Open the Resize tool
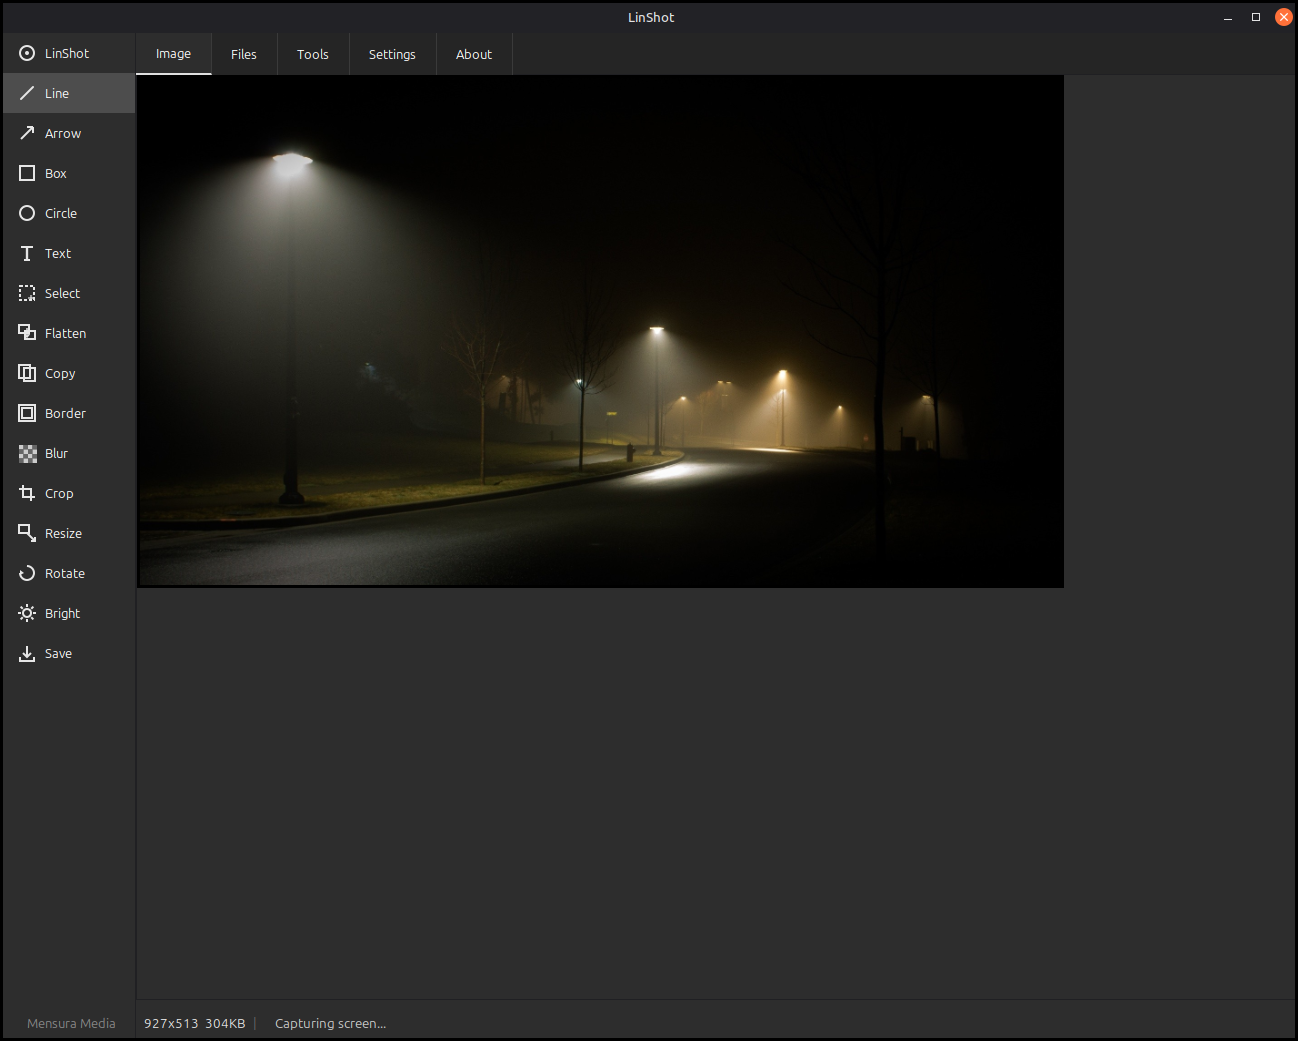The height and width of the screenshot is (1041, 1298). (68, 533)
